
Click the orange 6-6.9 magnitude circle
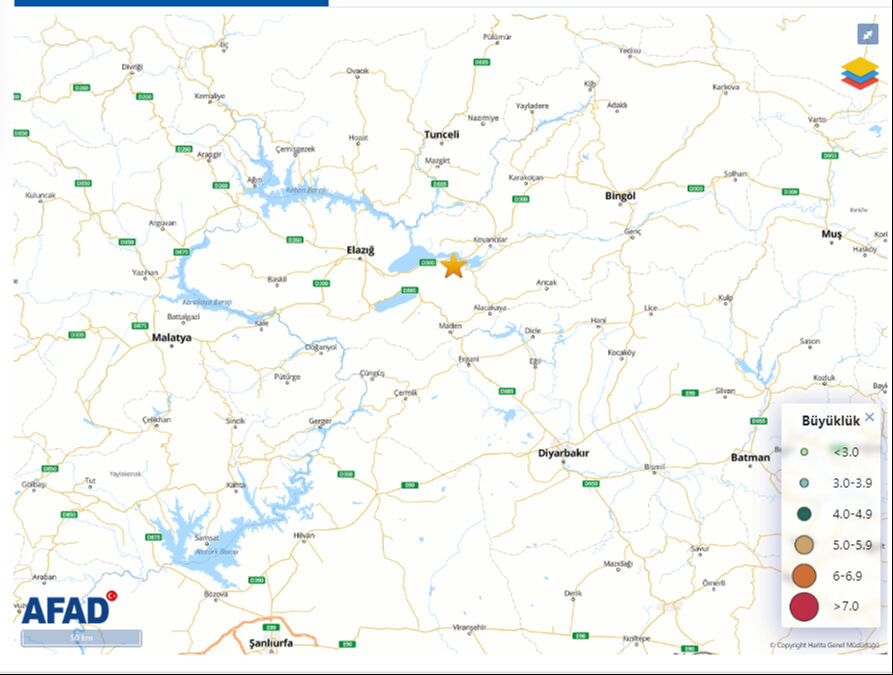(x=804, y=576)
